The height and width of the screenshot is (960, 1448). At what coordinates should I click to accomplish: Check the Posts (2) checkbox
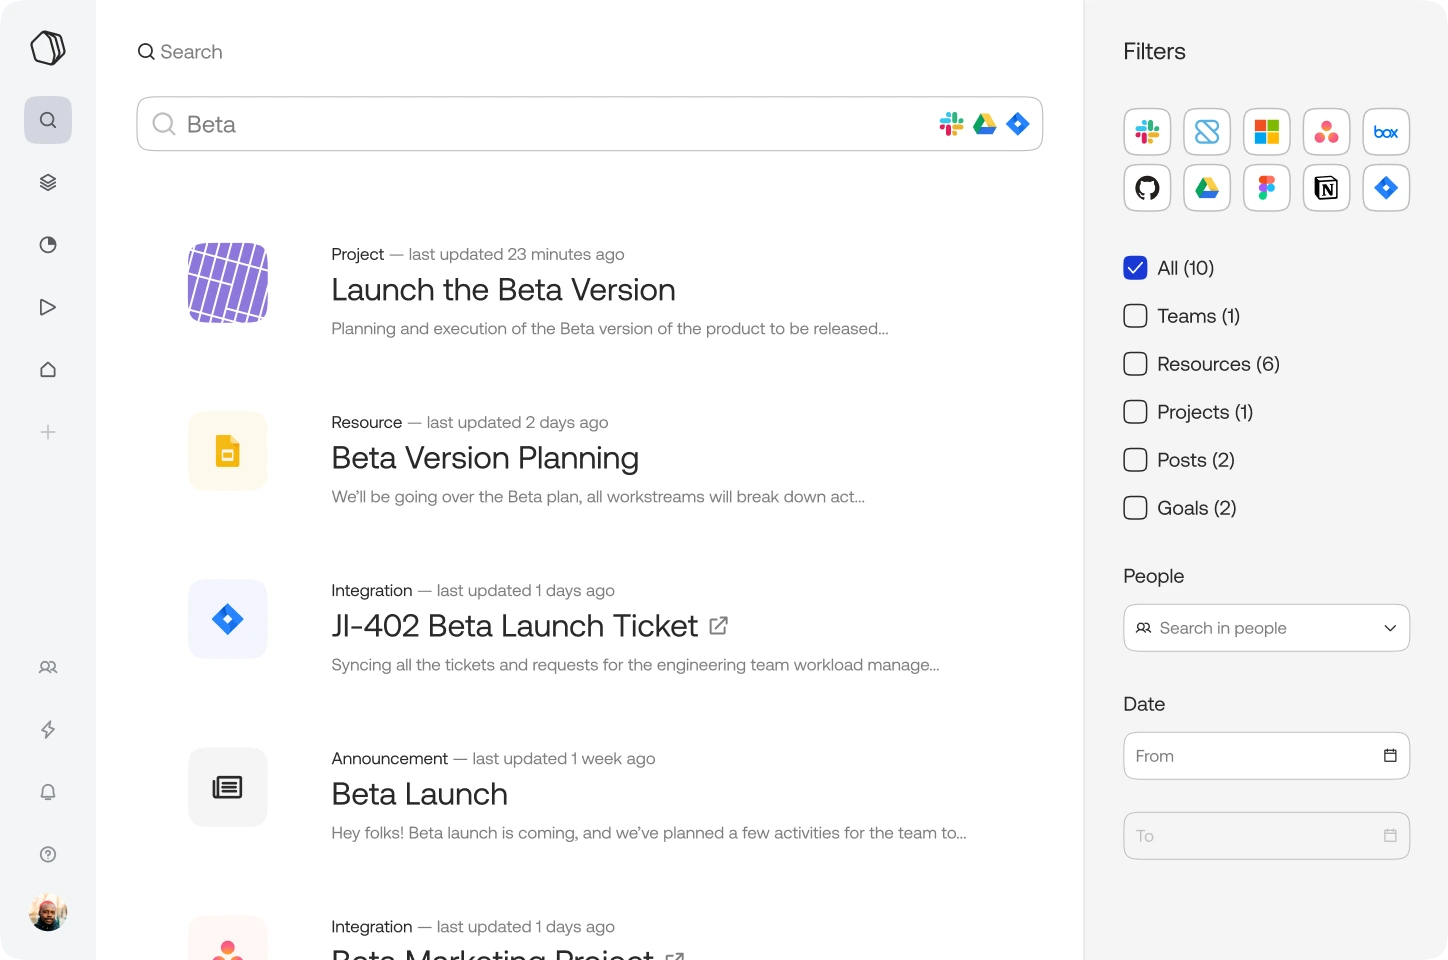point(1135,460)
